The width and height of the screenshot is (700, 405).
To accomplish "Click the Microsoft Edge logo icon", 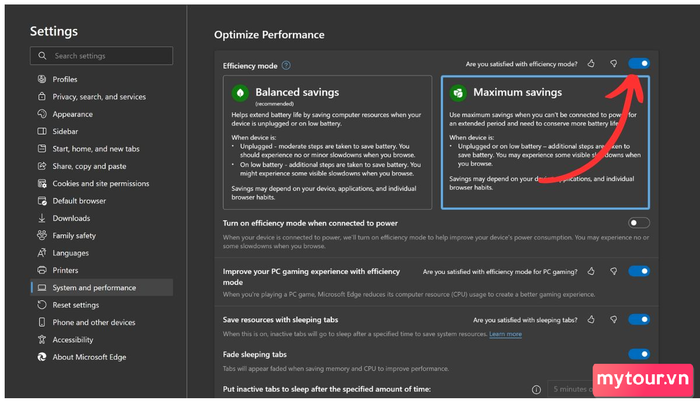I will (x=42, y=357).
